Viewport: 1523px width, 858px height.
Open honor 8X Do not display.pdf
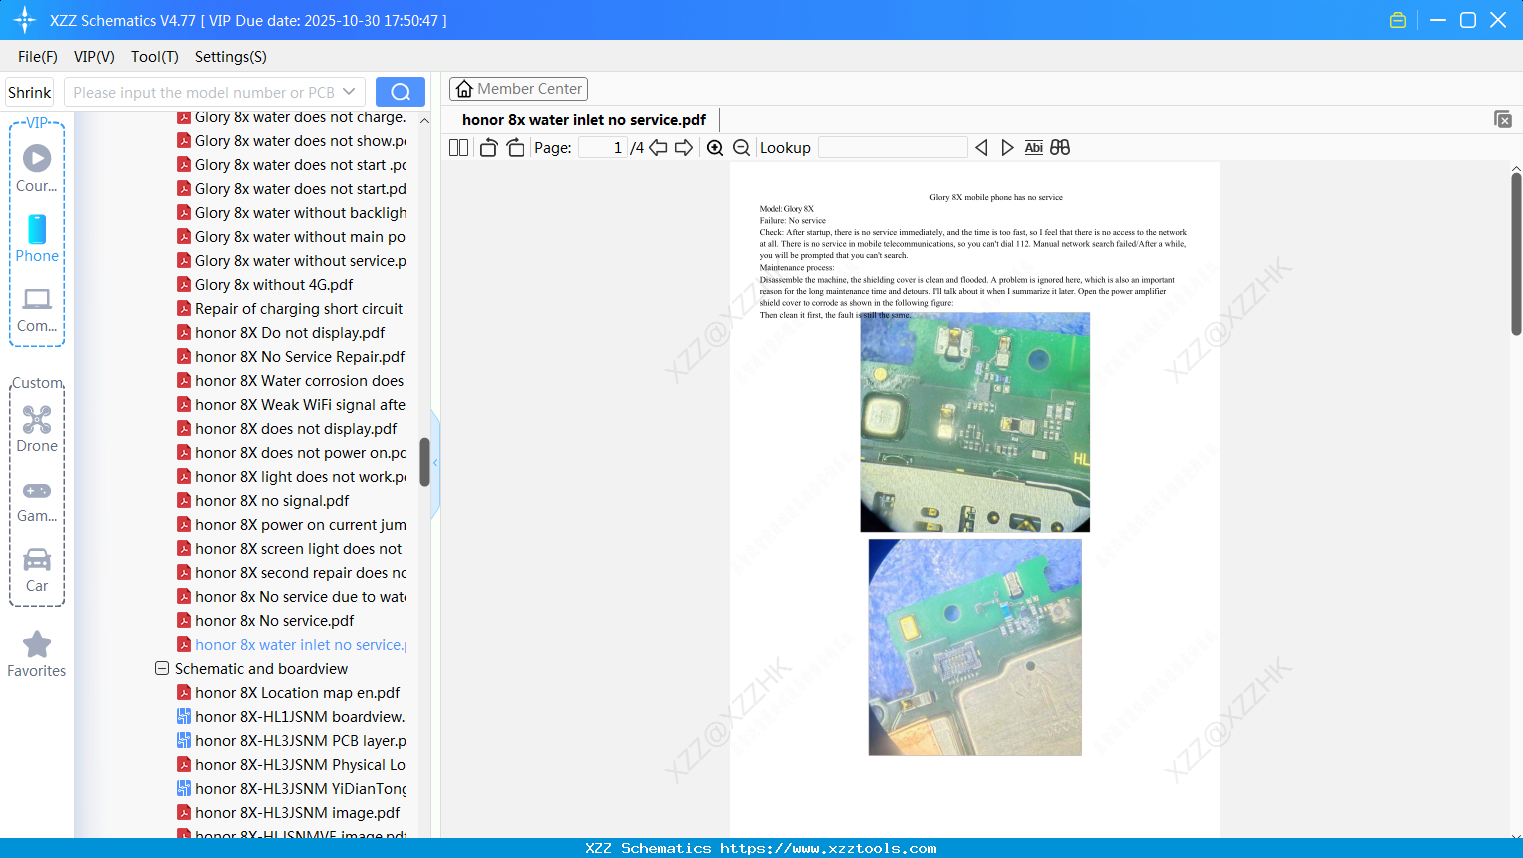pos(281,333)
